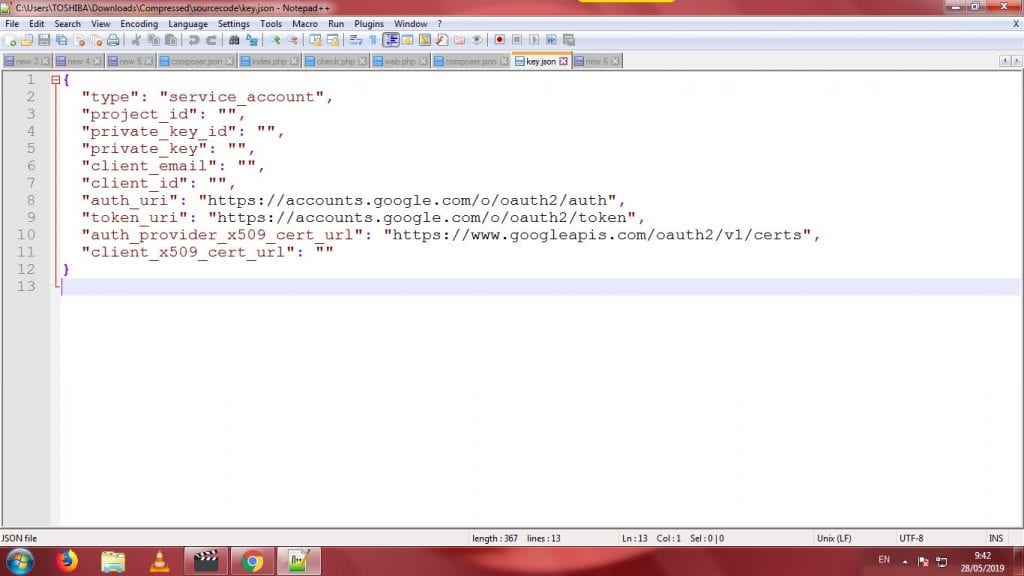Toggle Word Wrap in the toolbar
Viewport: 1024px width, 576px height.
pos(355,40)
